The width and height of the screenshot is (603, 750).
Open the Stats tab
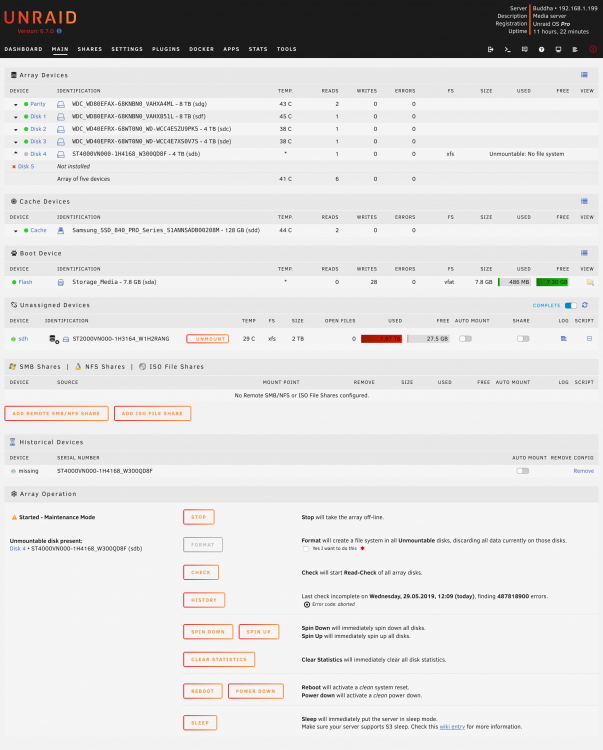coord(258,49)
